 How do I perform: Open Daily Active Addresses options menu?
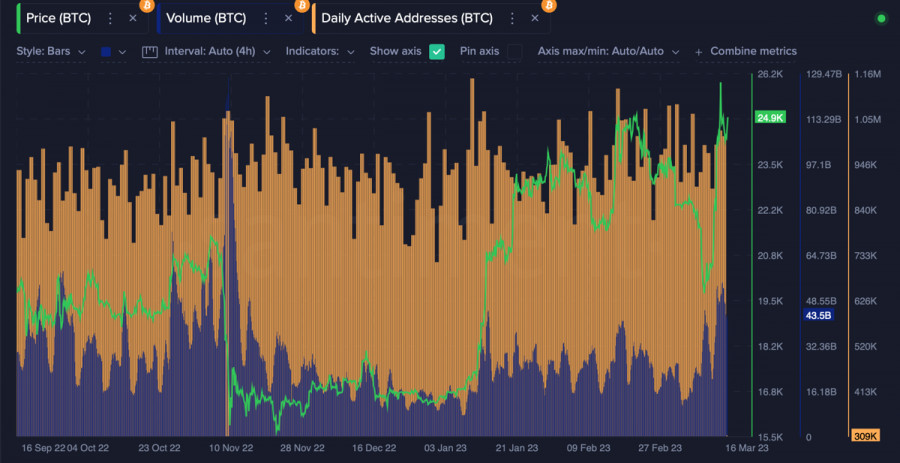[510, 19]
